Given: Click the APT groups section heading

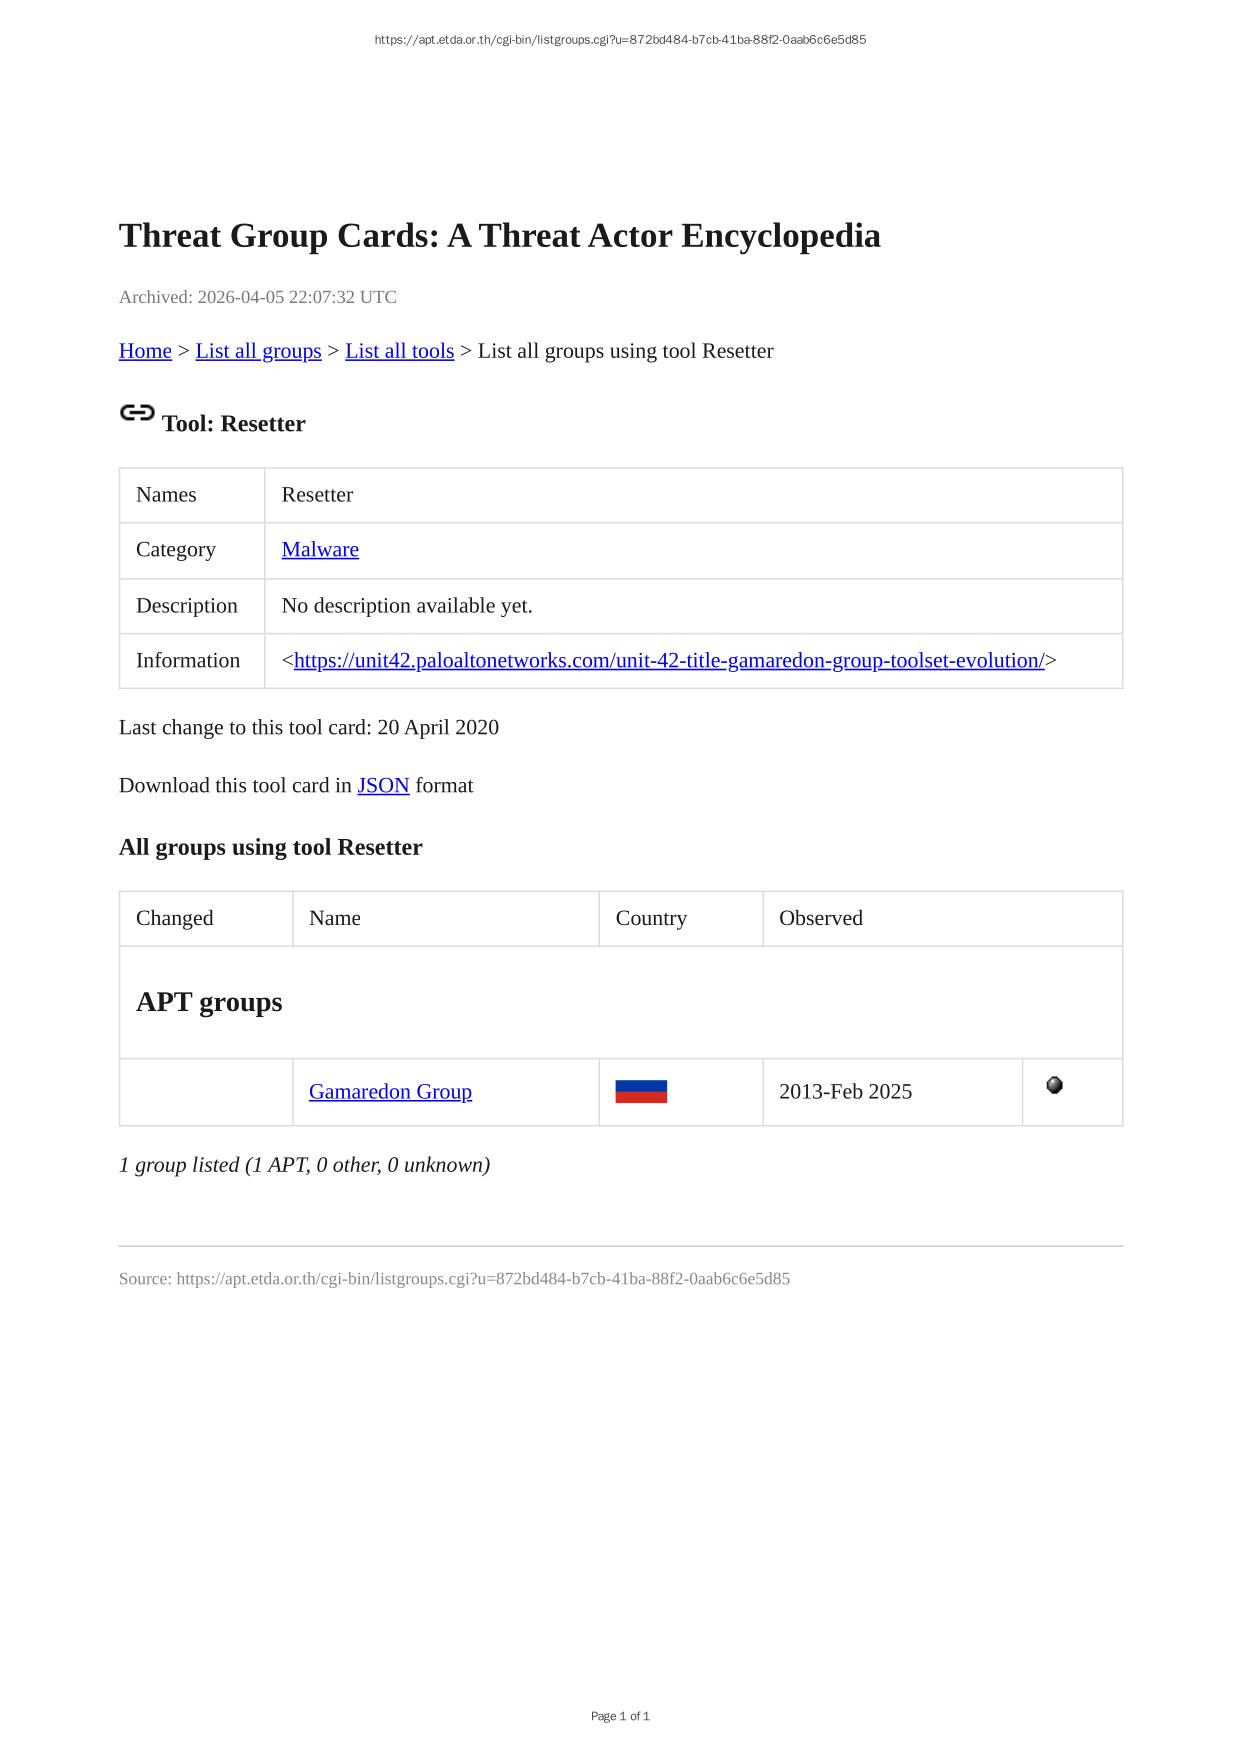Looking at the screenshot, I should pyautogui.click(x=209, y=1002).
